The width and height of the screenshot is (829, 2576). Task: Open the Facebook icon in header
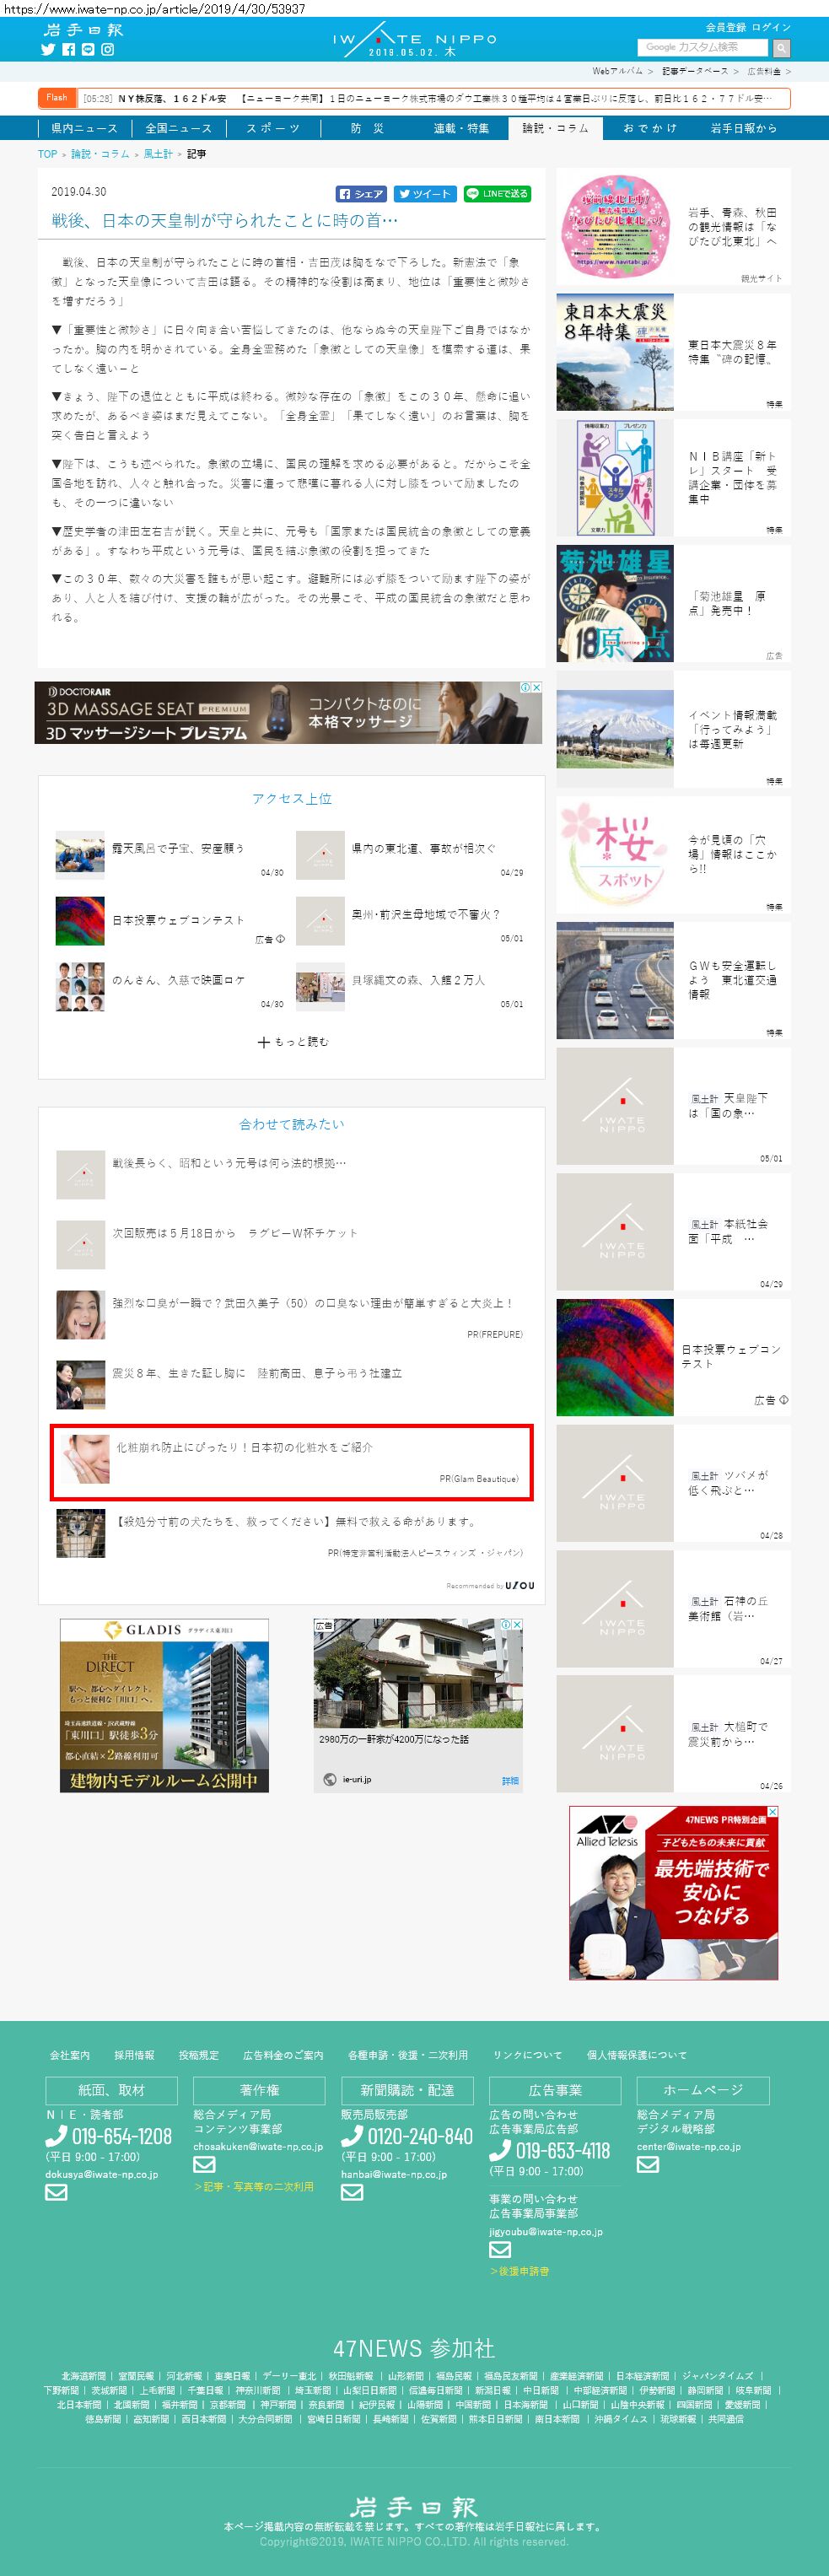click(x=68, y=49)
